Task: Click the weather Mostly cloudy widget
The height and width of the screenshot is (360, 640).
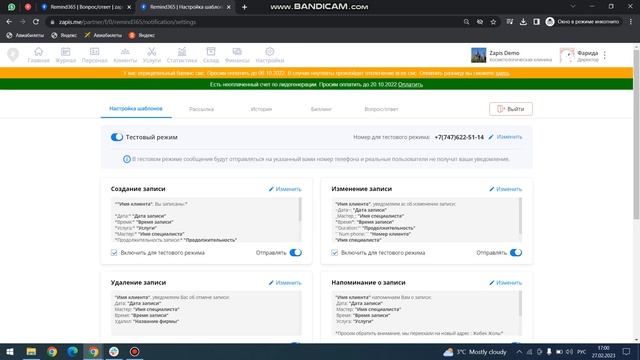Action: pos(475,351)
